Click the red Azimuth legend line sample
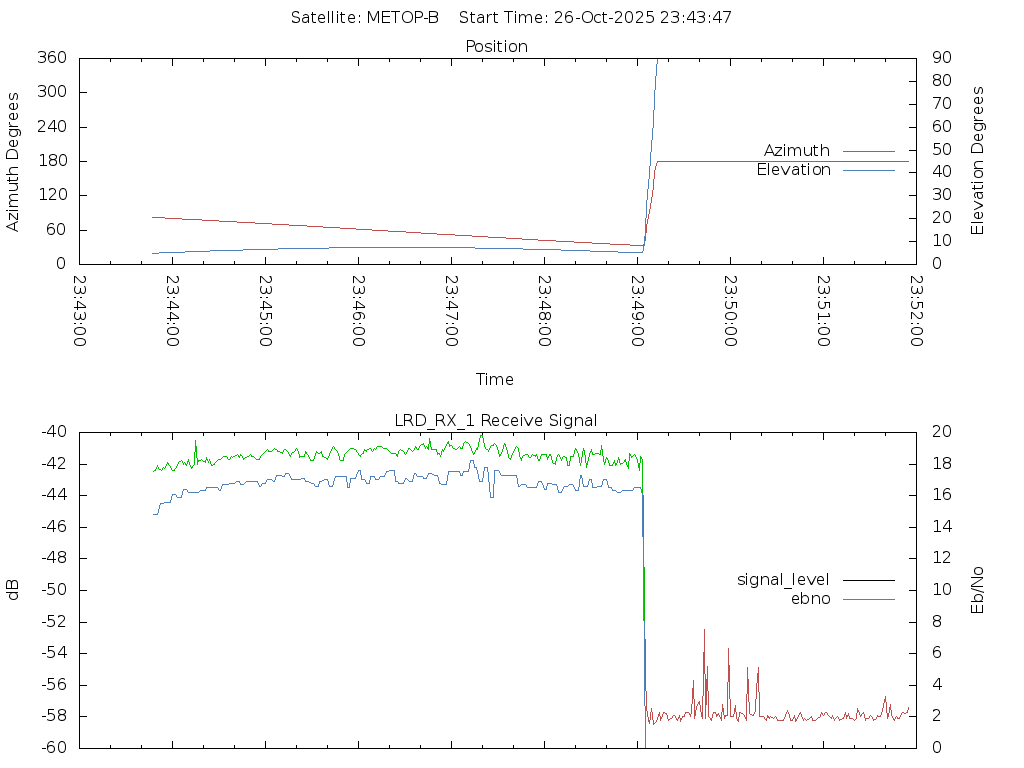 click(x=868, y=151)
